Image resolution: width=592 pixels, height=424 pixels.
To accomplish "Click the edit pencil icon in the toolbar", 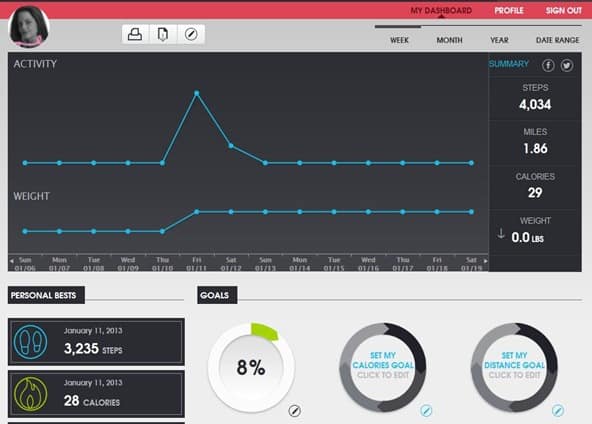I will point(191,34).
